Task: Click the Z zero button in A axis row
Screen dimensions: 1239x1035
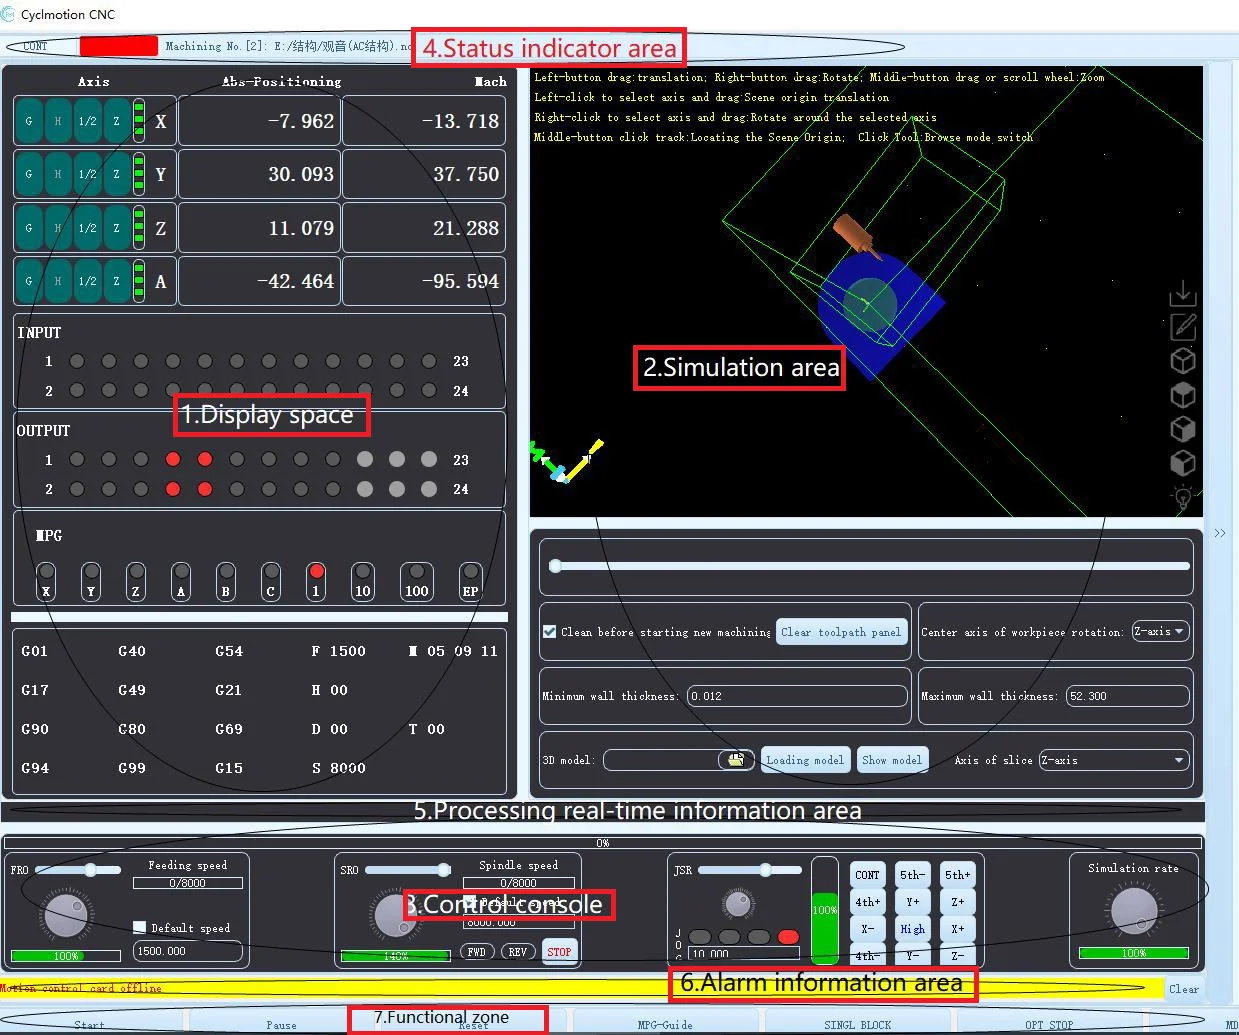Action: tap(116, 281)
